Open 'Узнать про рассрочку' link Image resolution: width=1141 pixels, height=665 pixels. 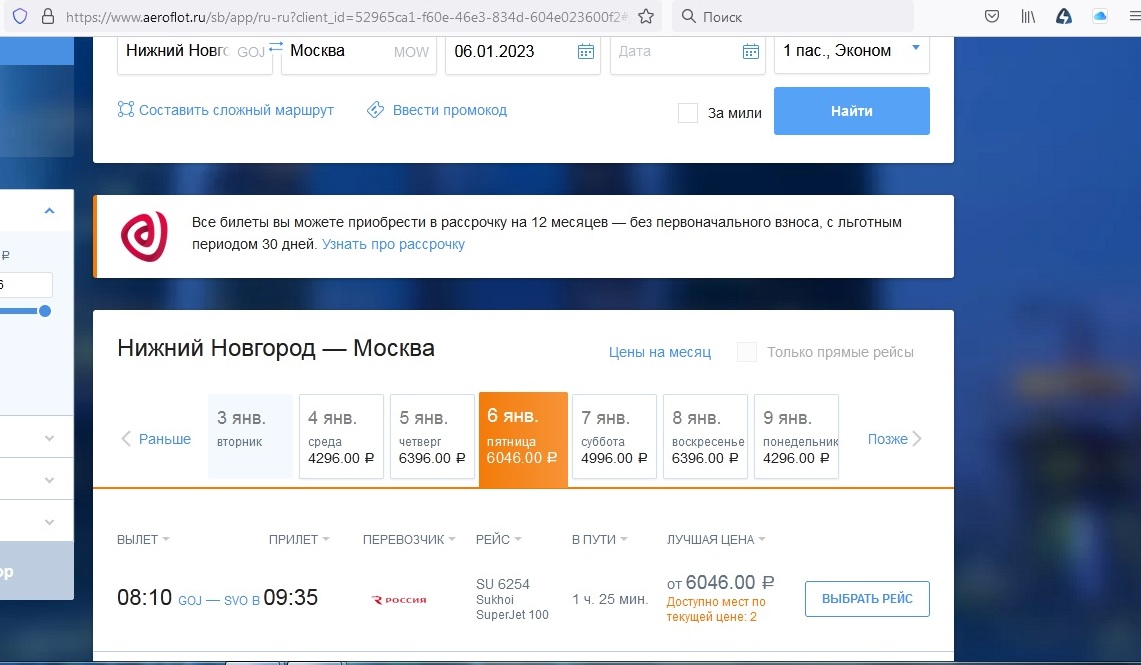click(393, 244)
